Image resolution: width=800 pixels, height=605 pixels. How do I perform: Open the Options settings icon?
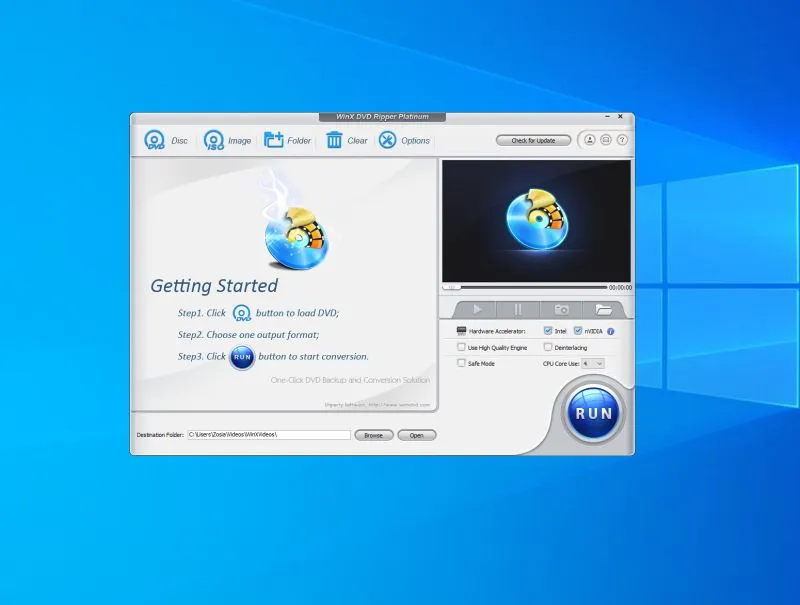(387, 141)
